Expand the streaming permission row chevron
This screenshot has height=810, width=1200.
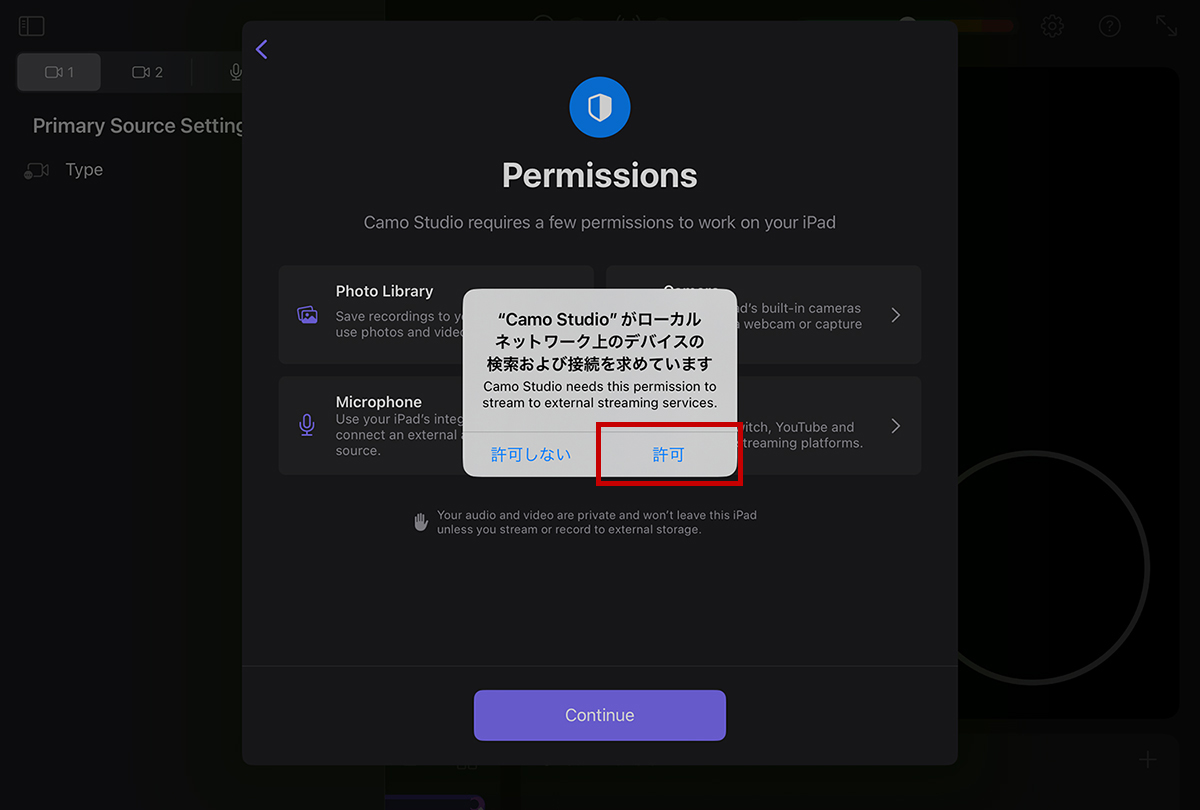pyautogui.click(x=896, y=426)
